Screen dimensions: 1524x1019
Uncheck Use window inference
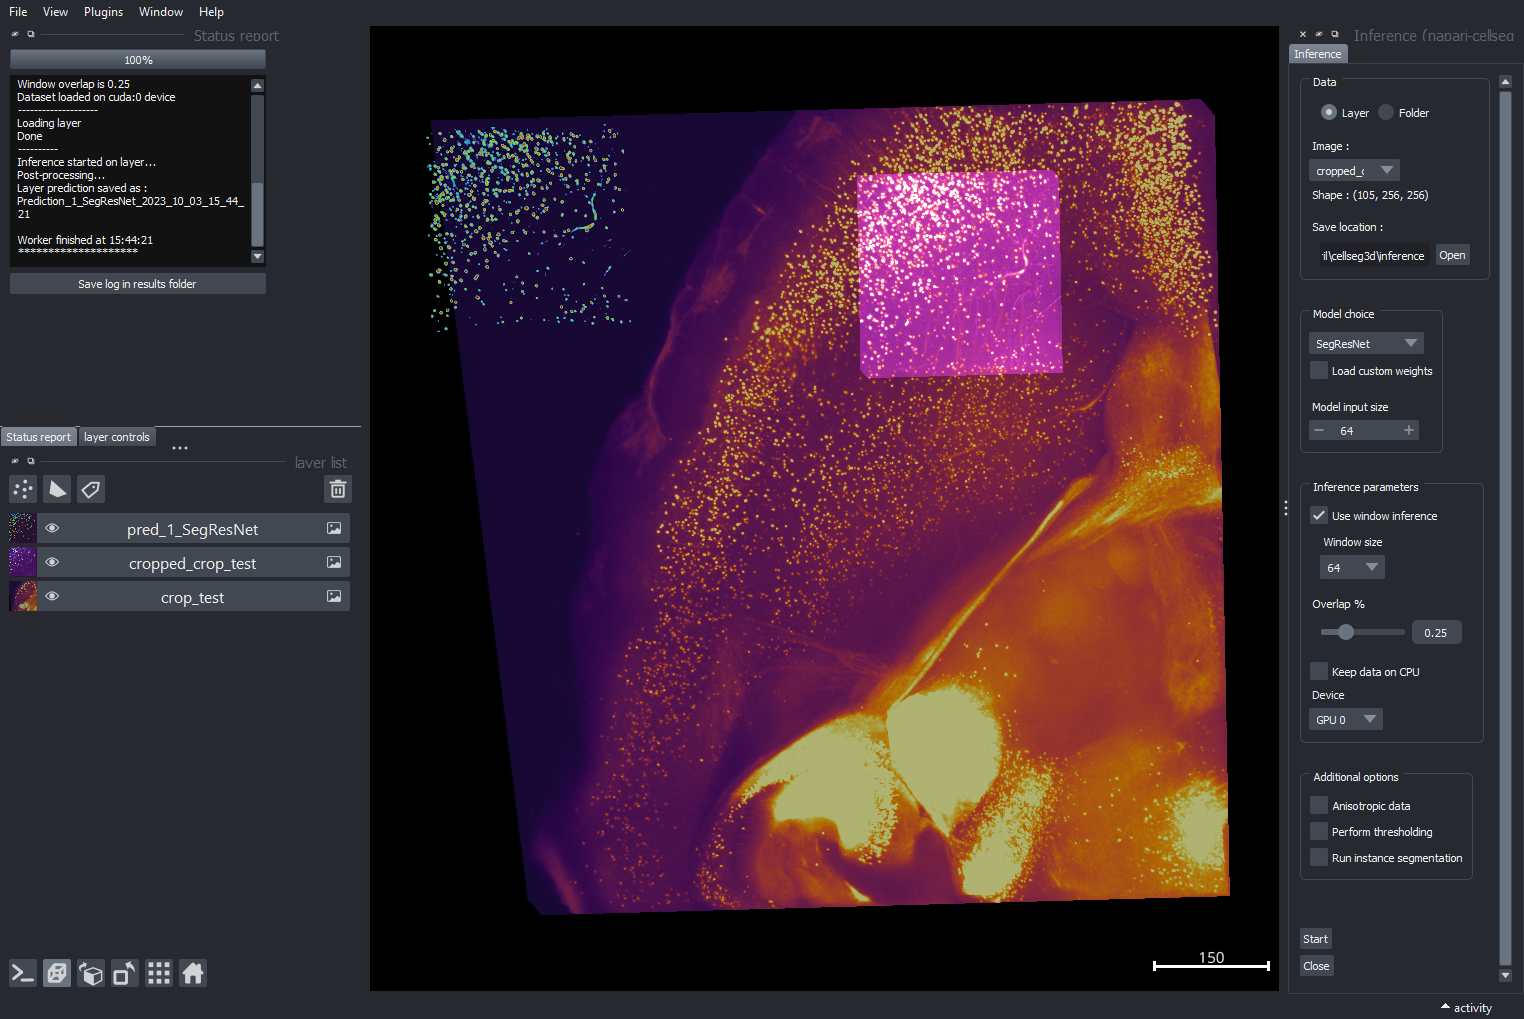pyautogui.click(x=1319, y=515)
